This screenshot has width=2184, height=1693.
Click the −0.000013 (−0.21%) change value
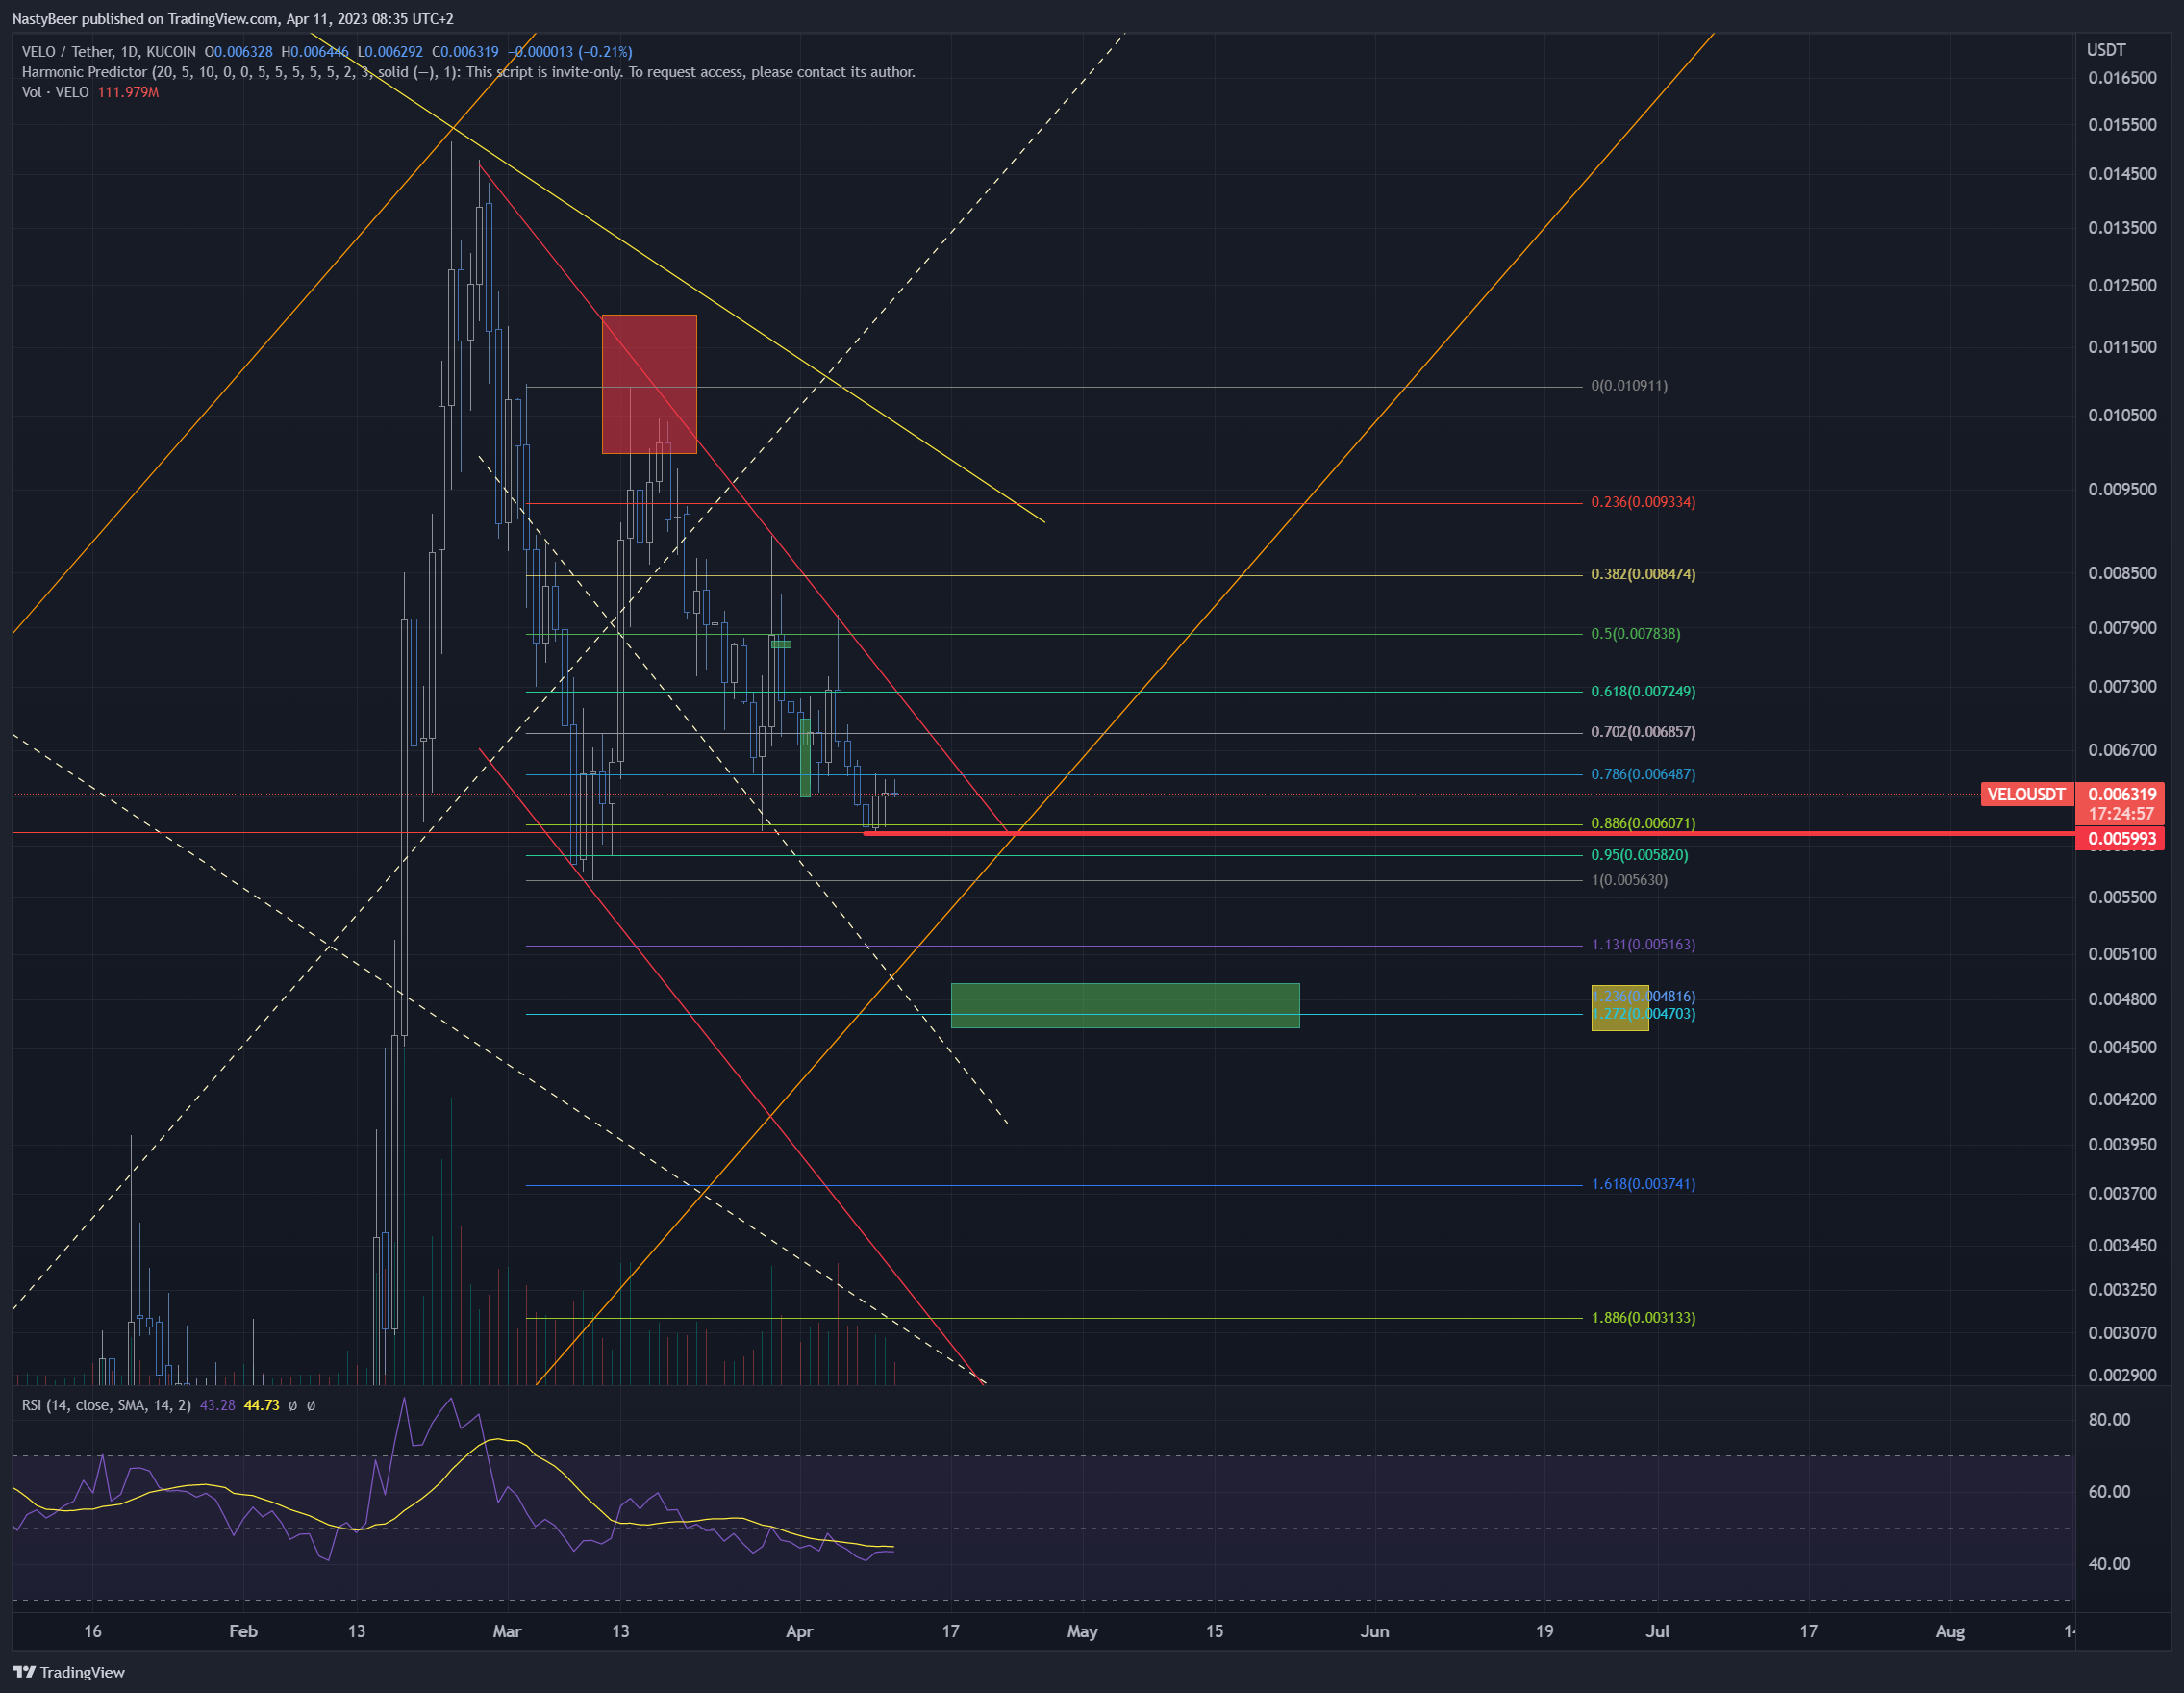coord(570,52)
